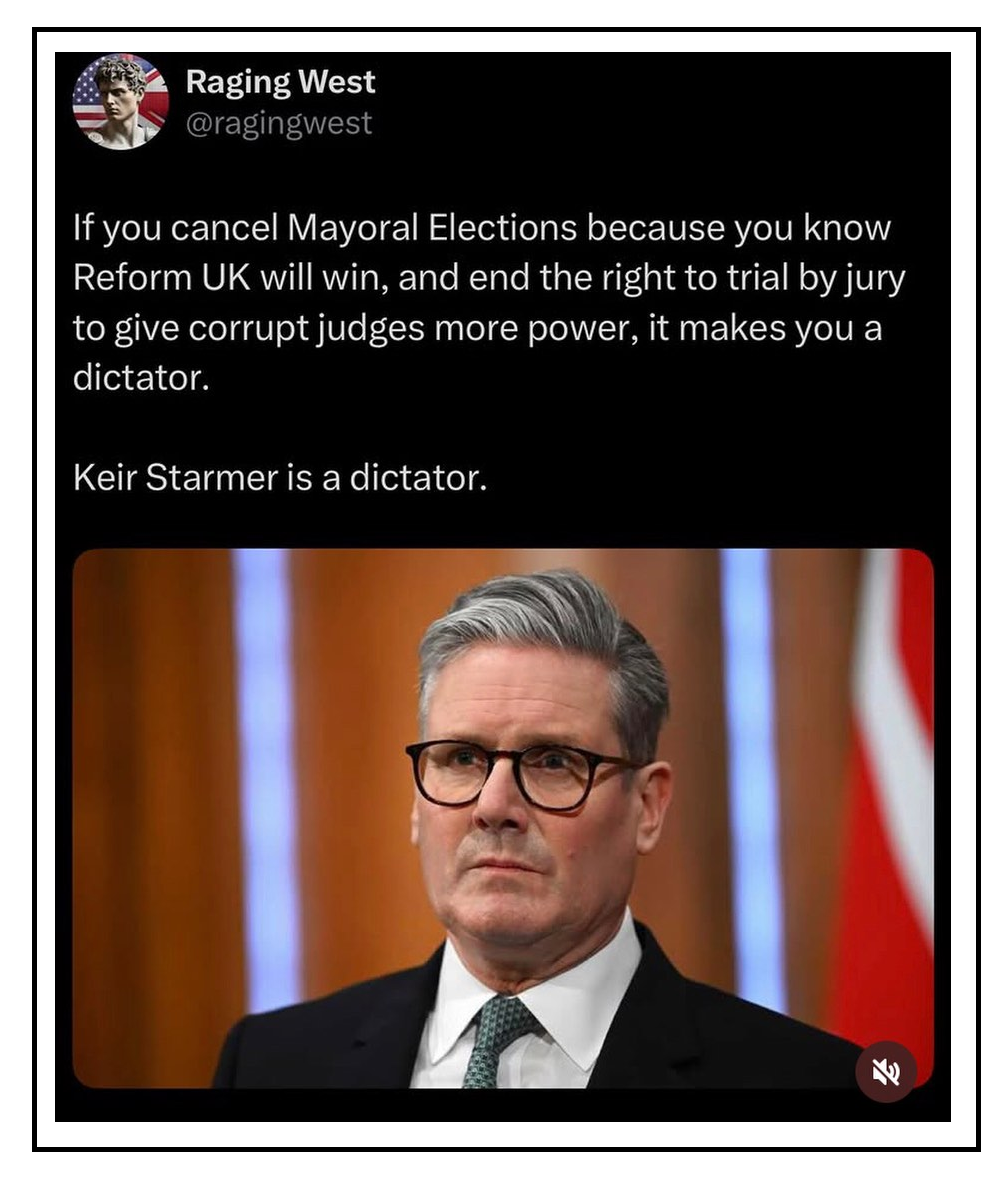Image resolution: width=1005 pixels, height=1180 pixels.
Task: Open the Raging West display name
Action: click(x=280, y=82)
